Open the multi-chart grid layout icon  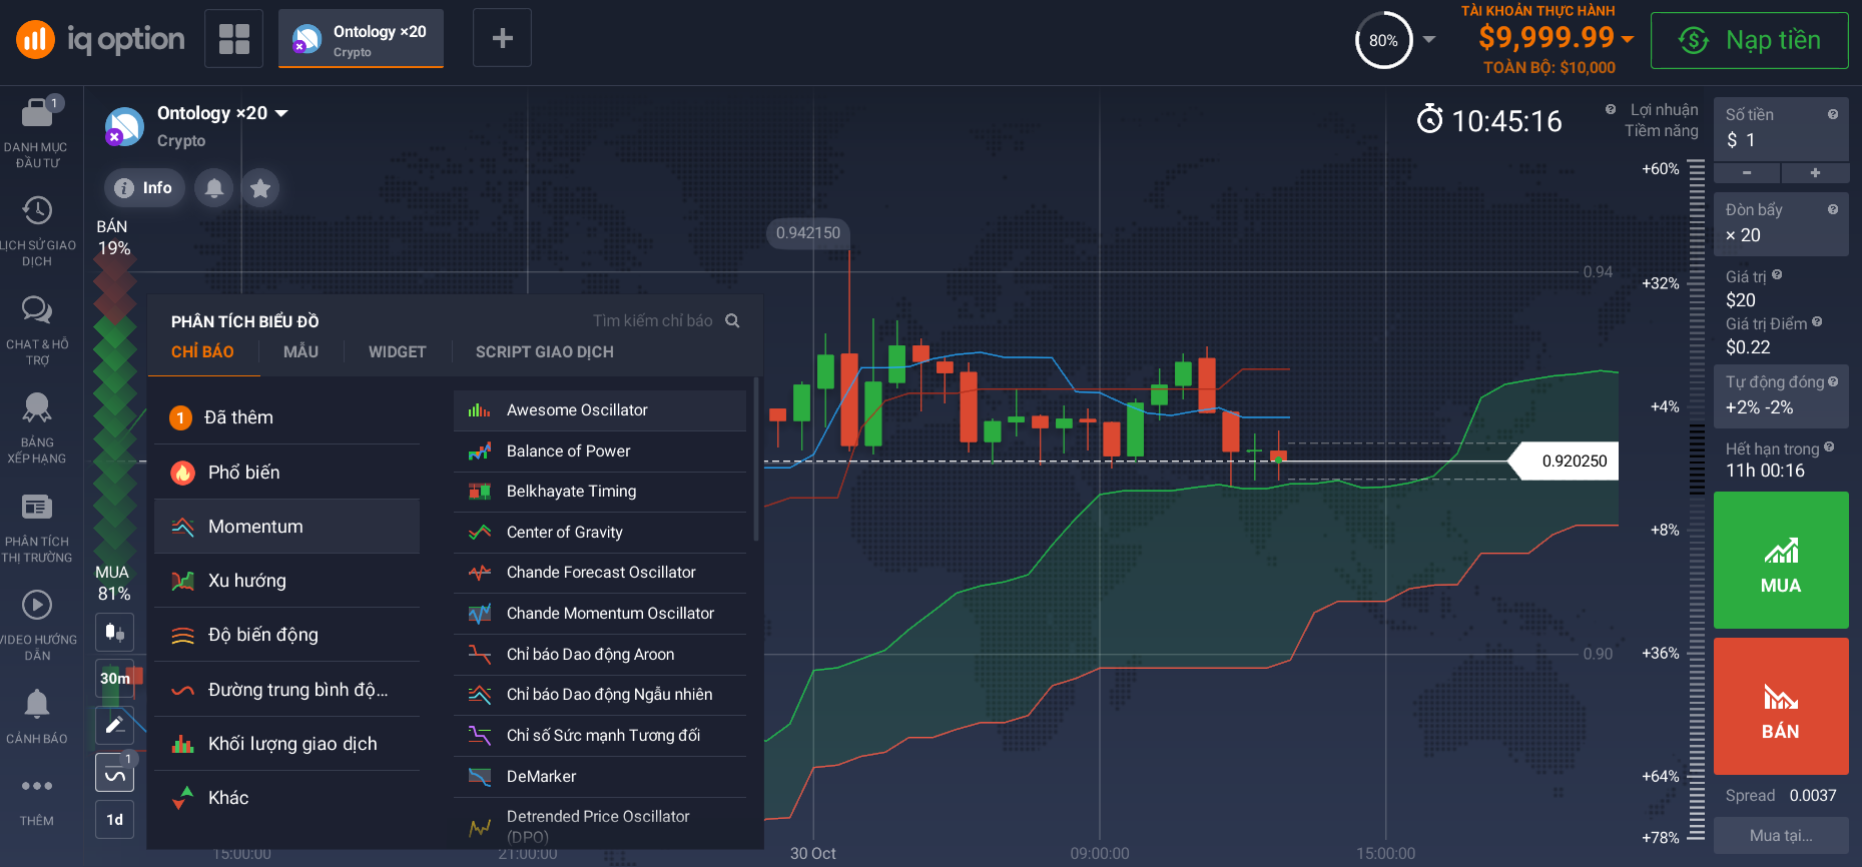click(x=234, y=39)
